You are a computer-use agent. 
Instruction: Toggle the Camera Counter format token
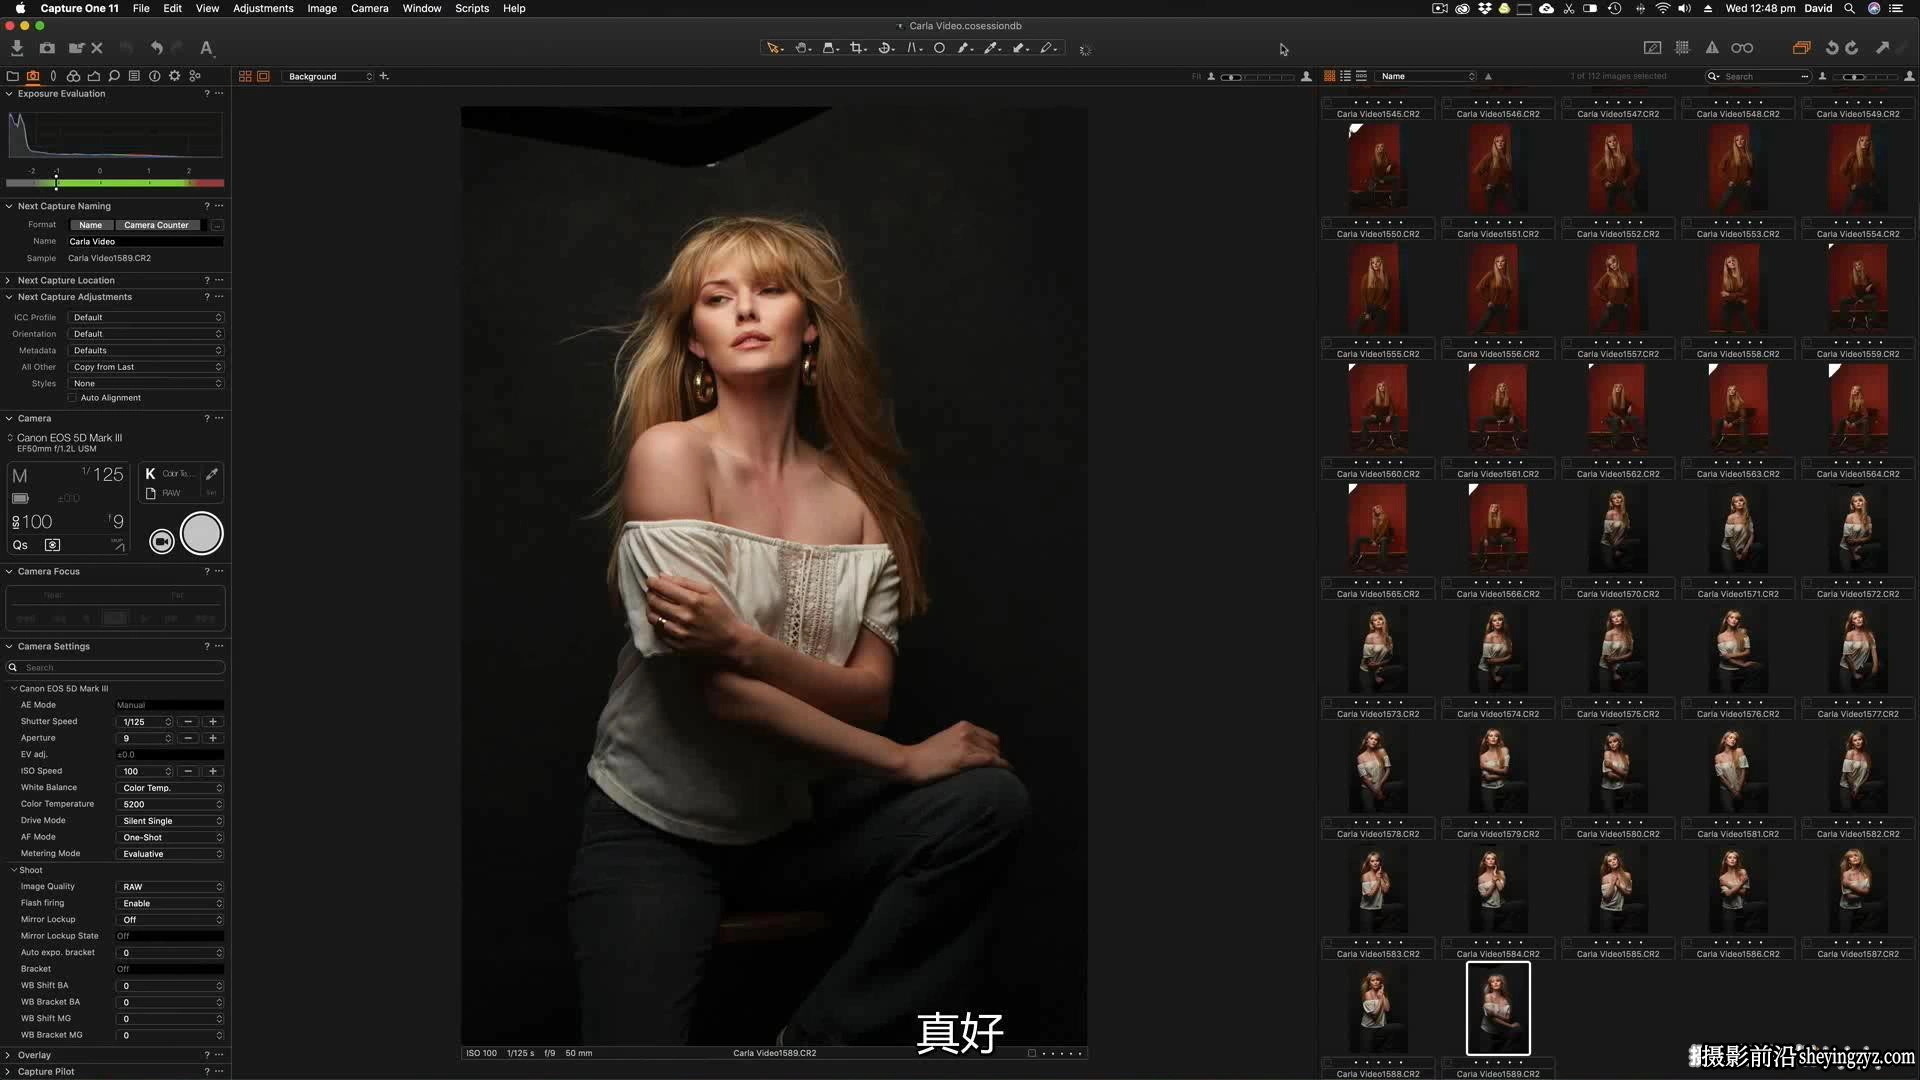(x=156, y=225)
